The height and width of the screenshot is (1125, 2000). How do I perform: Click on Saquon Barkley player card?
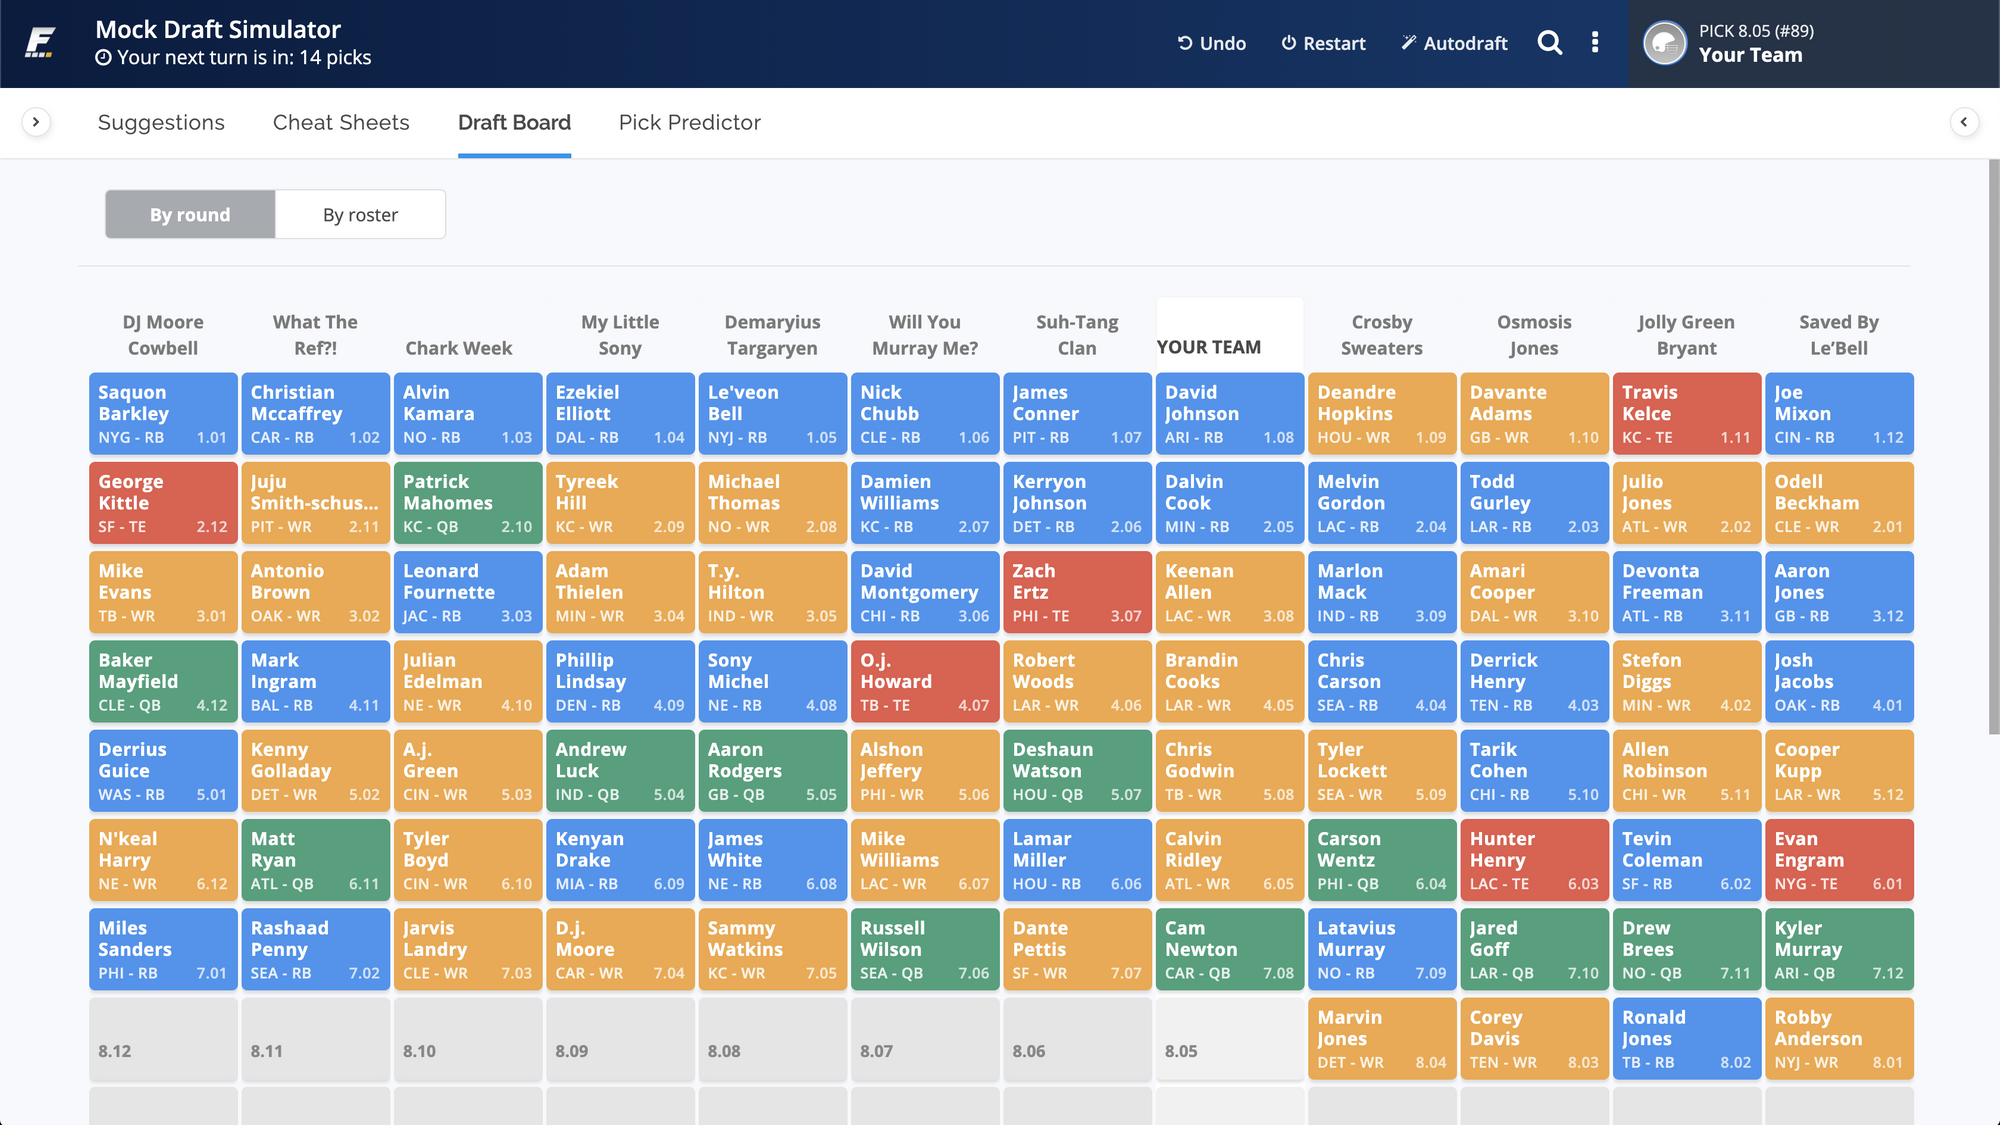[x=161, y=412]
